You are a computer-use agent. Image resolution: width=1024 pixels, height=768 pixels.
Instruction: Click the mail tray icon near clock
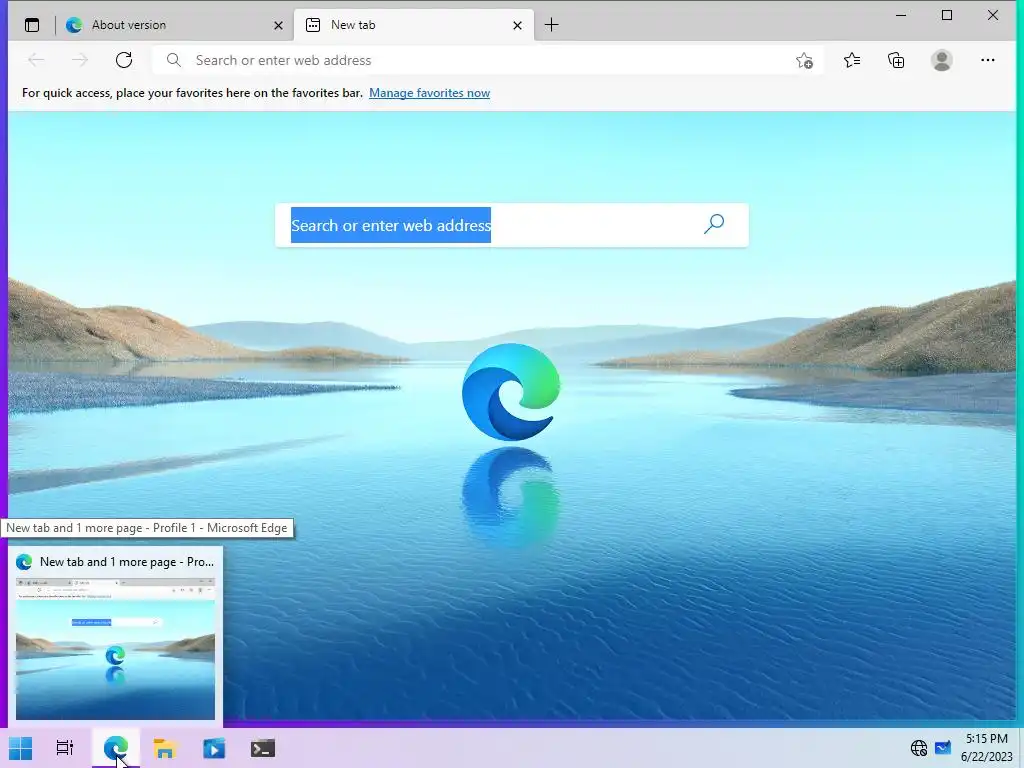tap(942, 748)
